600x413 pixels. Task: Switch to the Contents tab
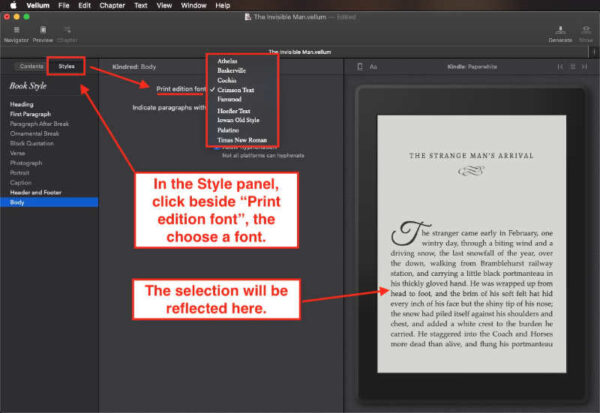(x=31, y=66)
